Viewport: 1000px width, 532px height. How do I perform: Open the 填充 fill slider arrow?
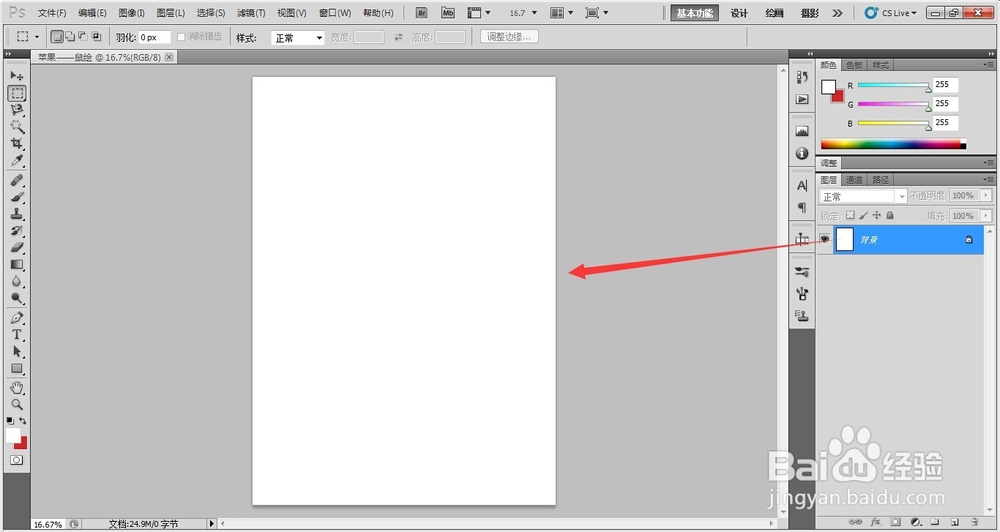point(987,216)
